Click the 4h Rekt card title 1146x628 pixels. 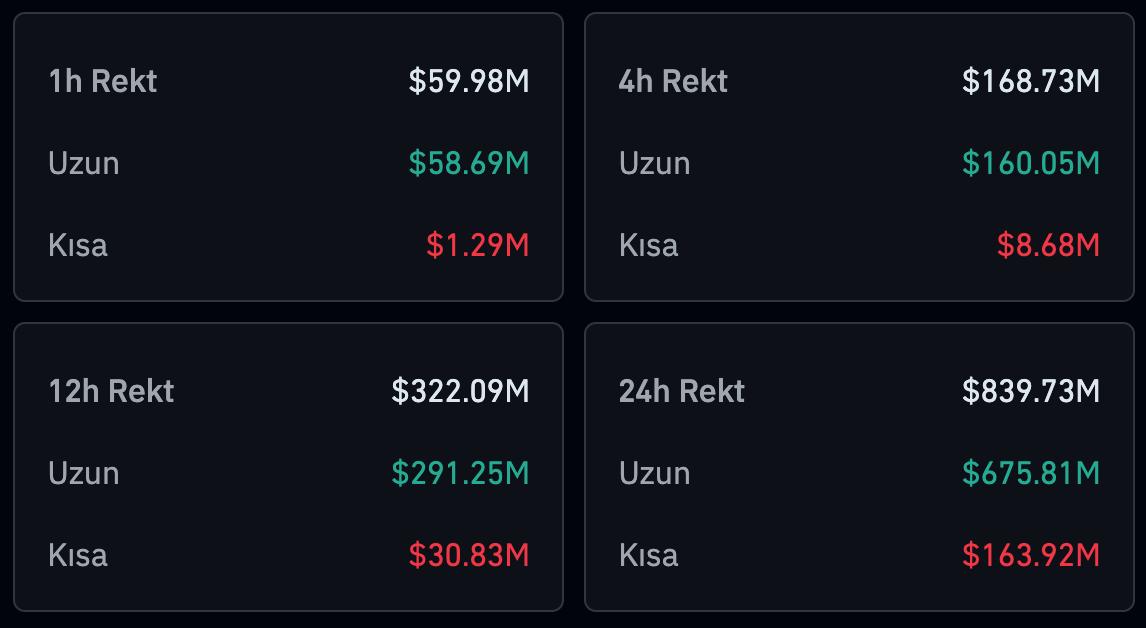coord(673,81)
